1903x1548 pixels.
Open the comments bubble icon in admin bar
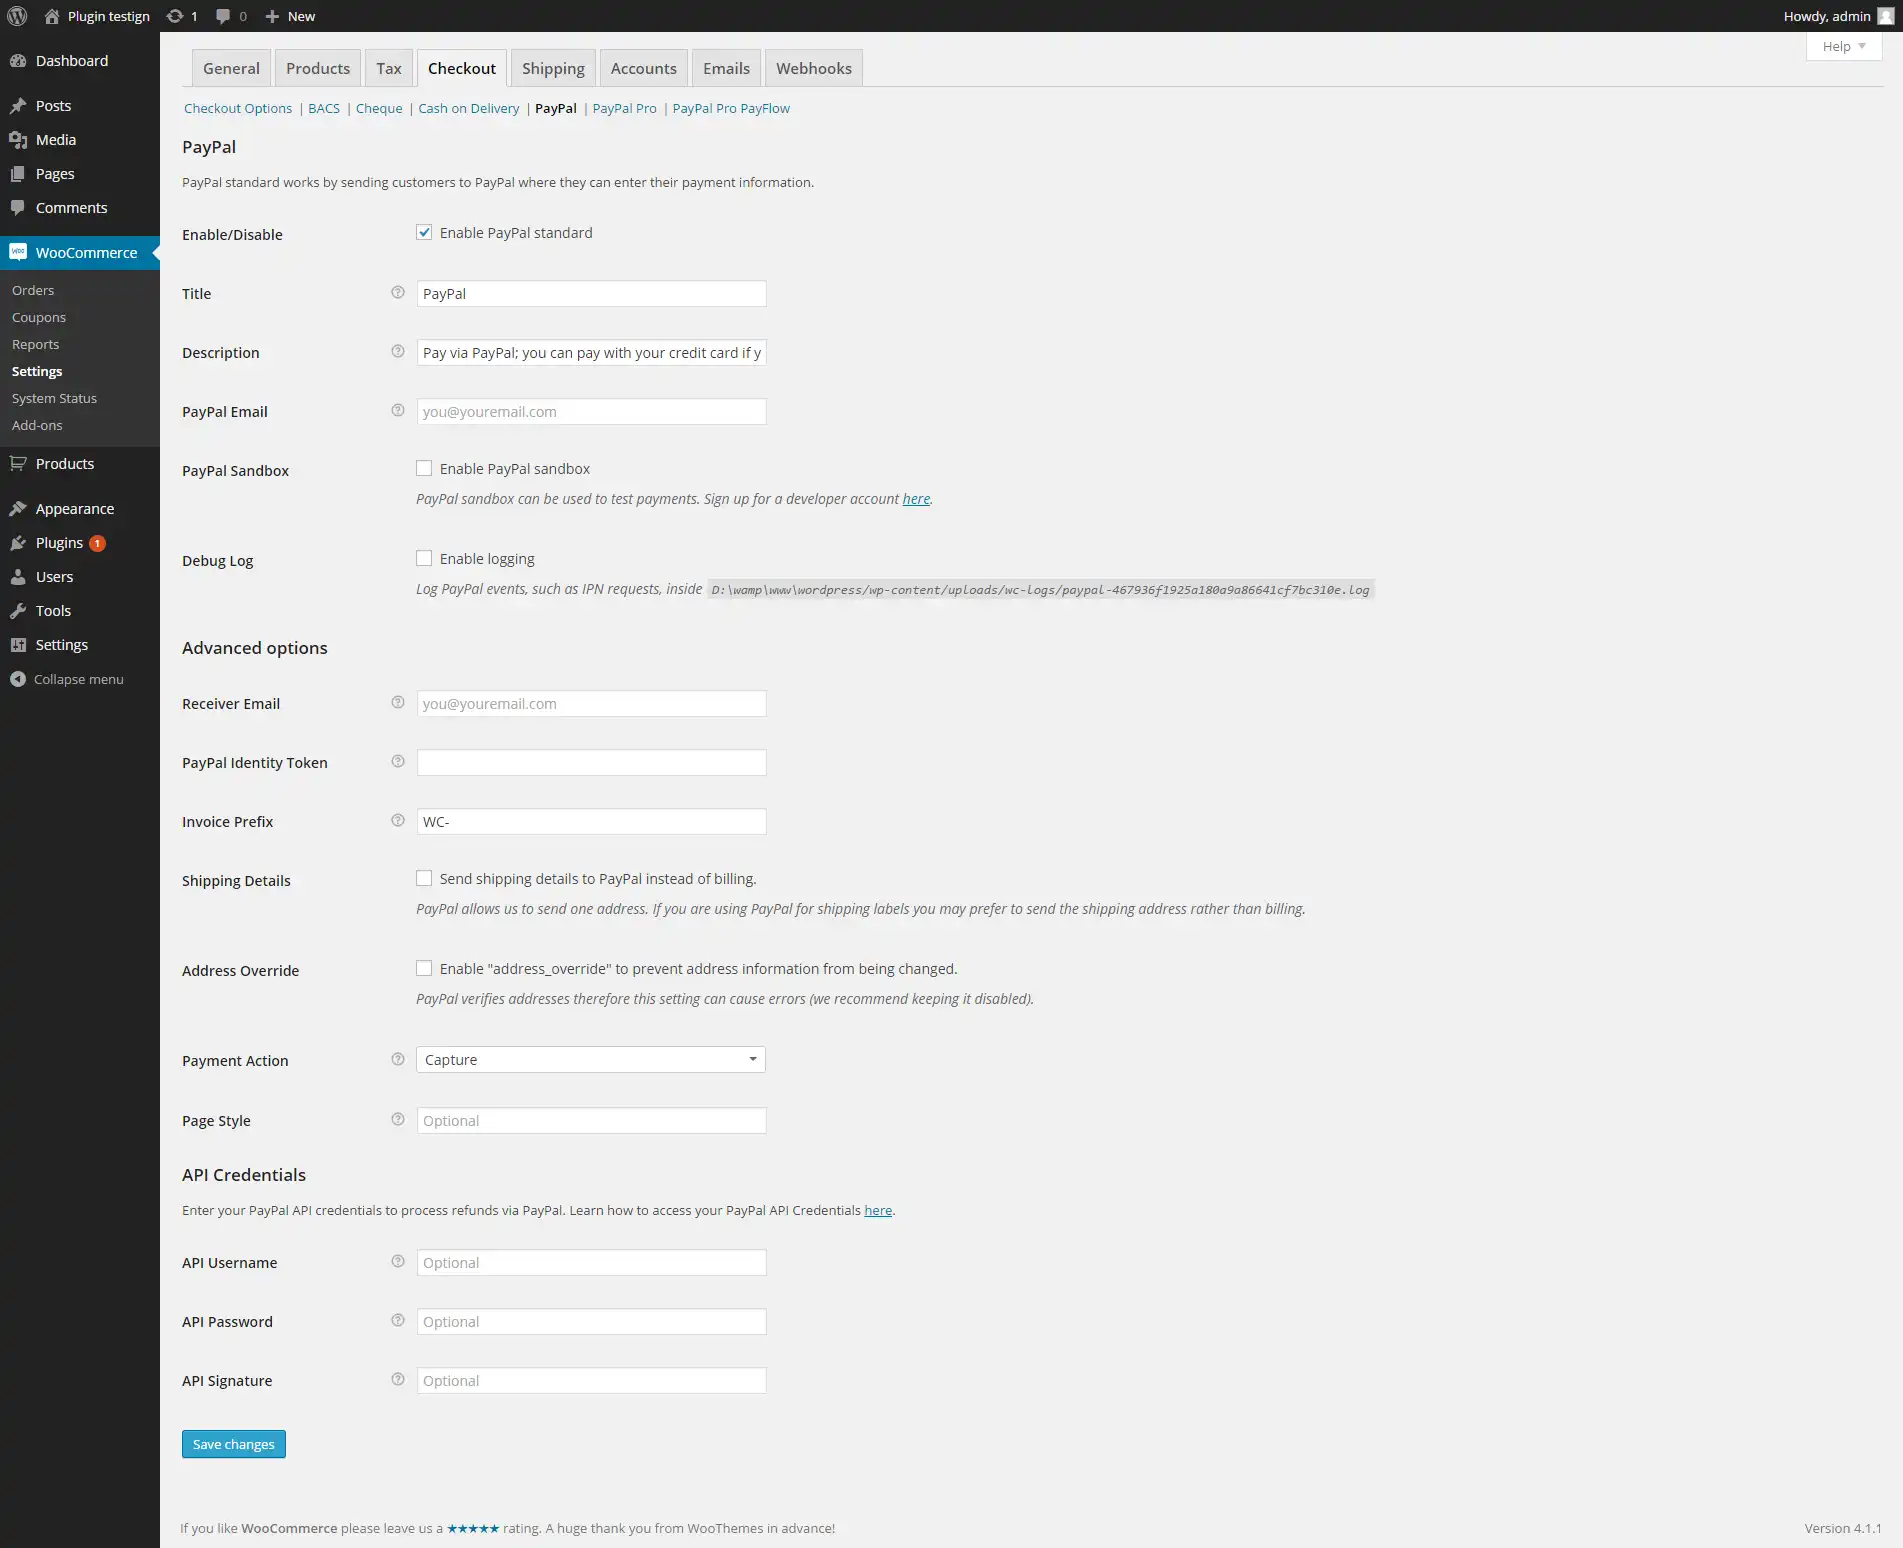(x=223, y=16)
